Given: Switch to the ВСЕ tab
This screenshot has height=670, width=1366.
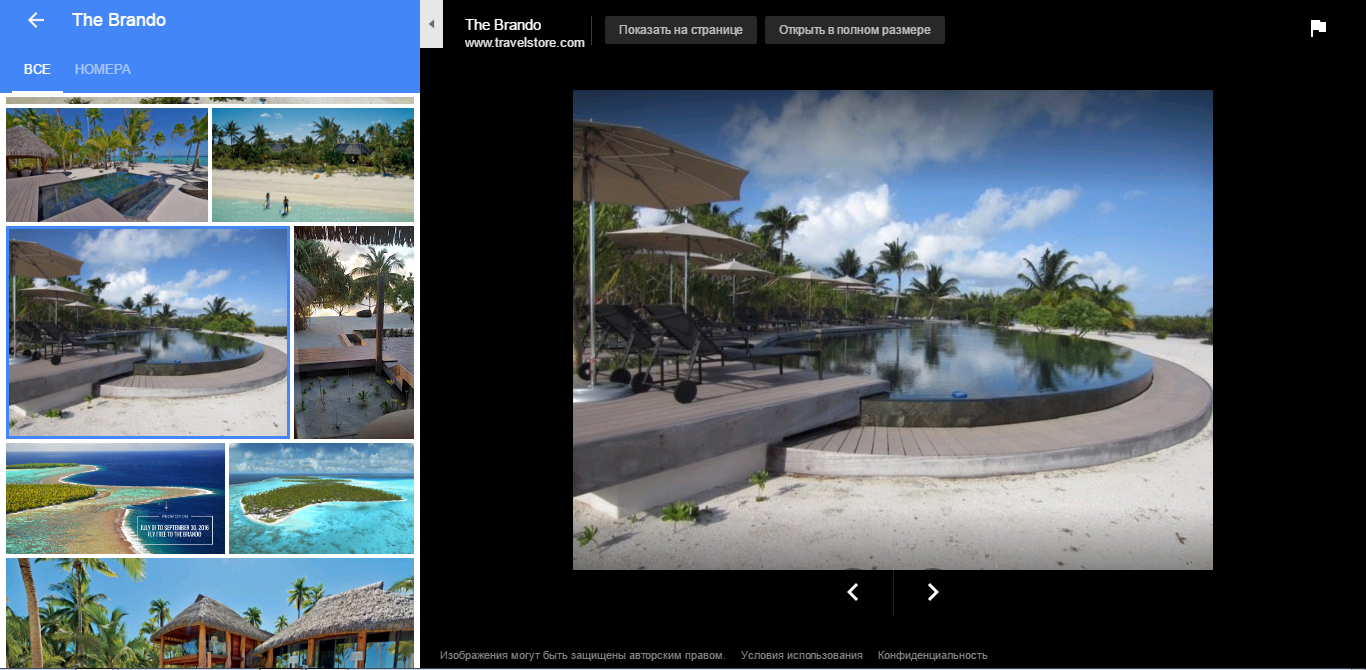Looking at the screenshot, I should coord(37,69).
